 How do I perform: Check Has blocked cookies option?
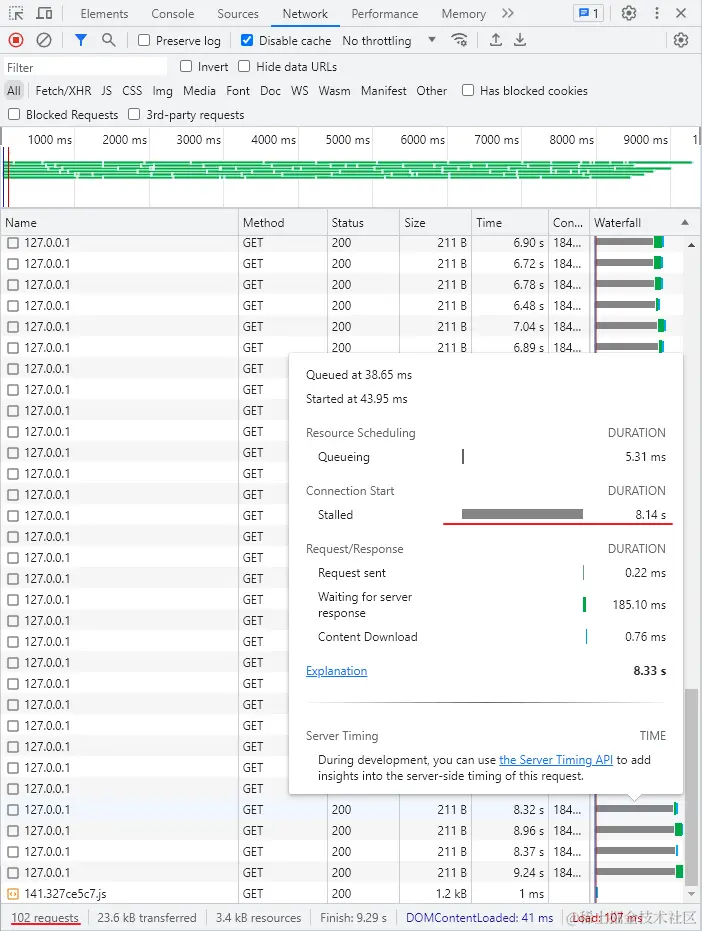point(468,90)
